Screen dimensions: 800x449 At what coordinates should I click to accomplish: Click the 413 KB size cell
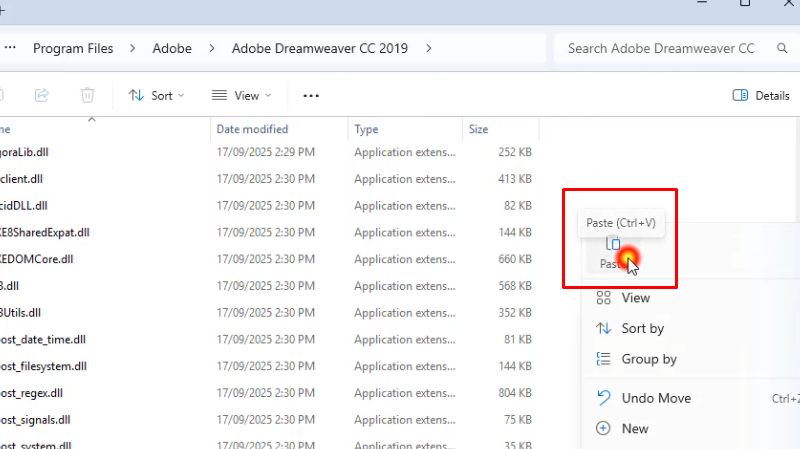pyautogui.click(x=515, y=179)
